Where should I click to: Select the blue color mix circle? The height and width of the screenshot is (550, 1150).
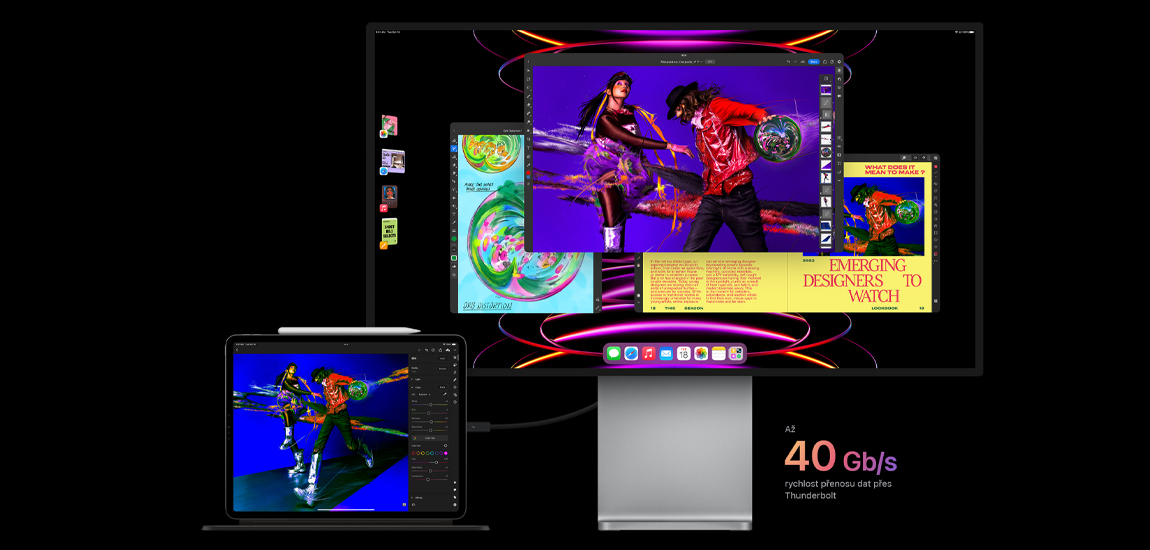pos(438,453)
